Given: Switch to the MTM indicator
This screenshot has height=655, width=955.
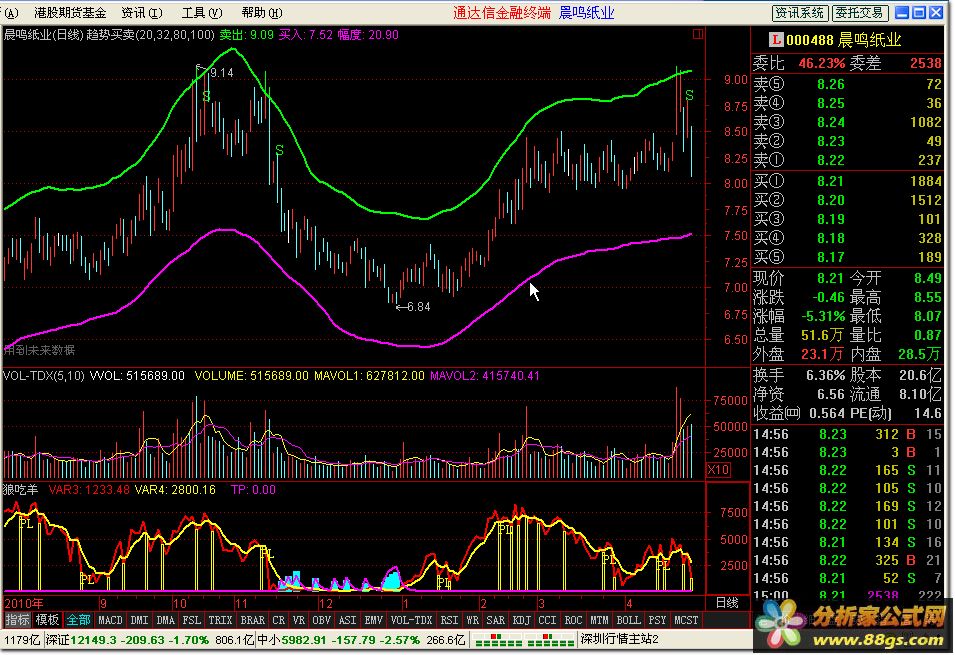Looking at the screenshot, I should (x=599, y=620).
